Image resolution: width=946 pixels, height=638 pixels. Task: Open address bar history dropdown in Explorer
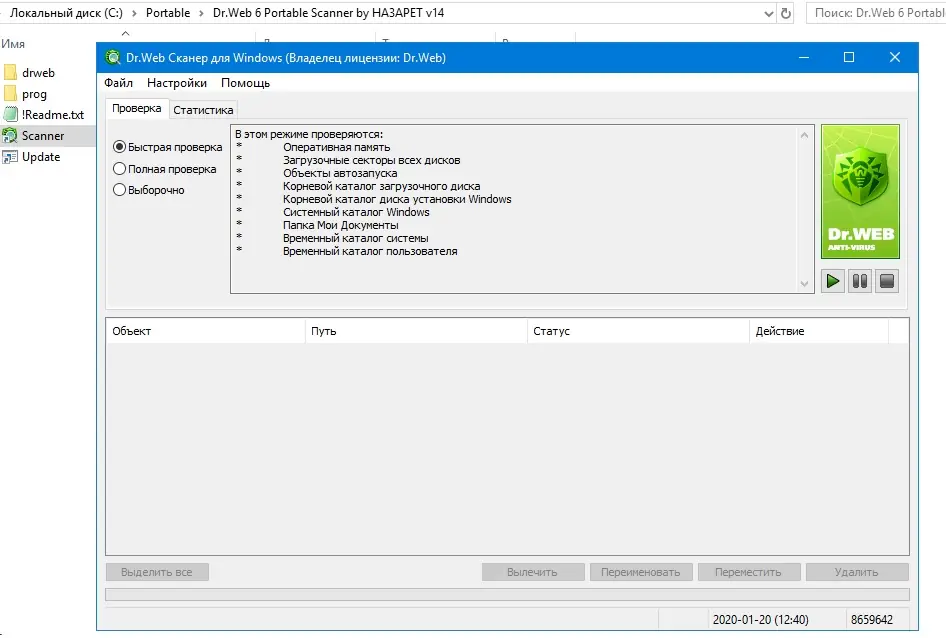769,13
